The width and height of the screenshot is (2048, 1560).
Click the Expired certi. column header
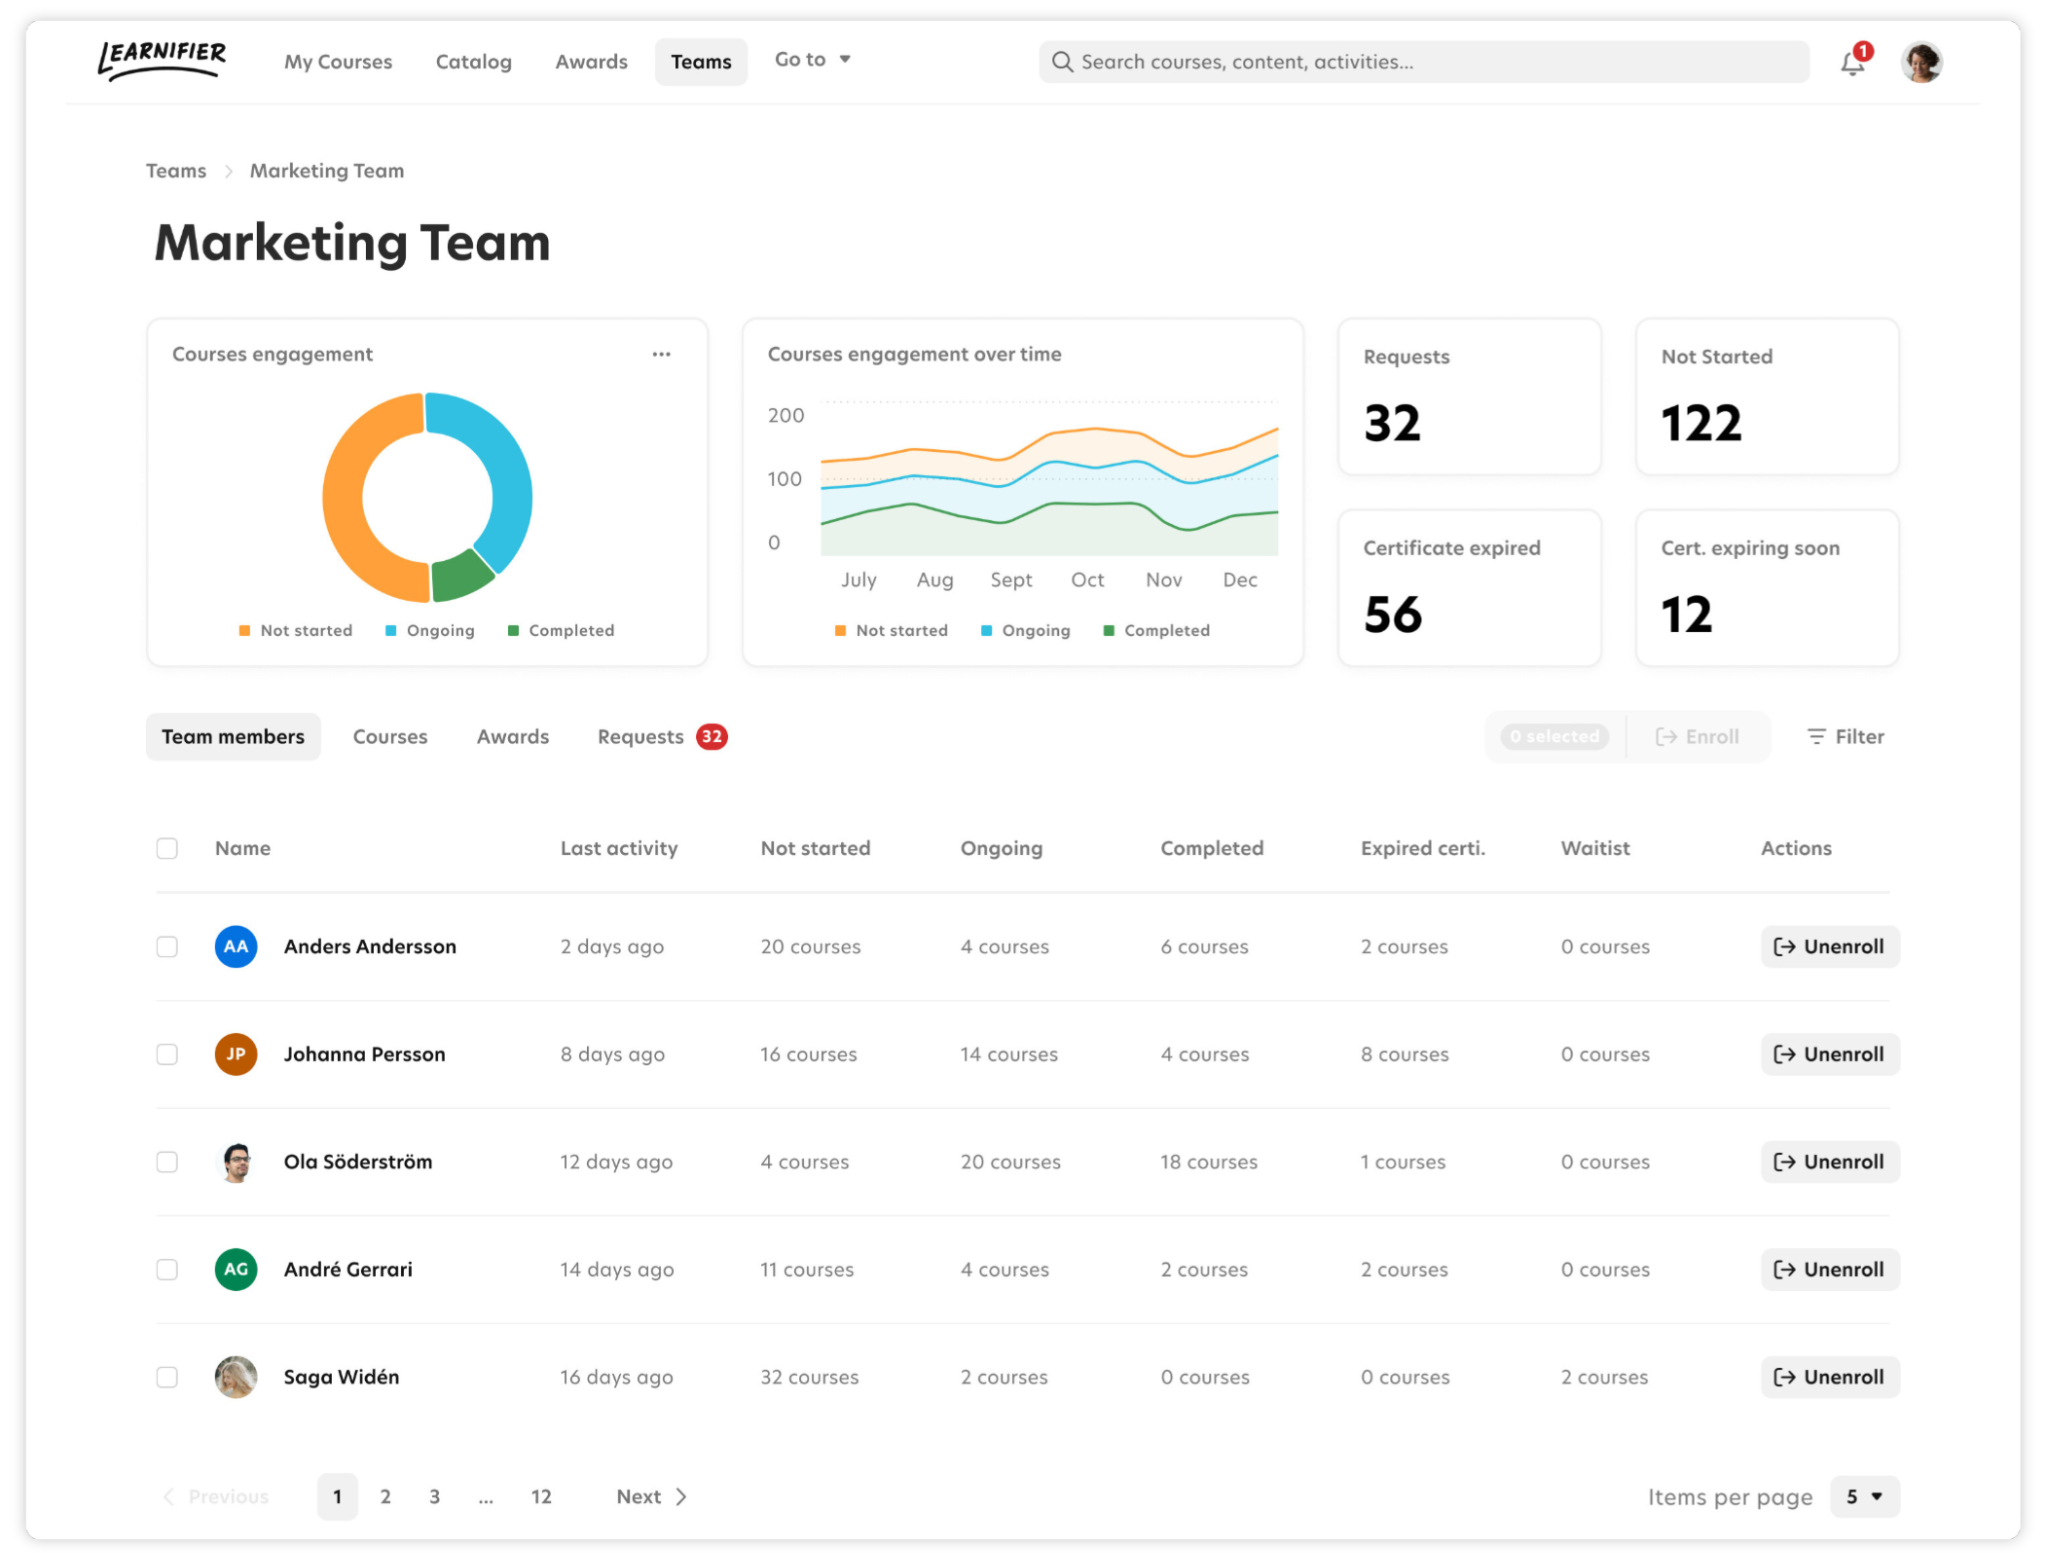1423,848
